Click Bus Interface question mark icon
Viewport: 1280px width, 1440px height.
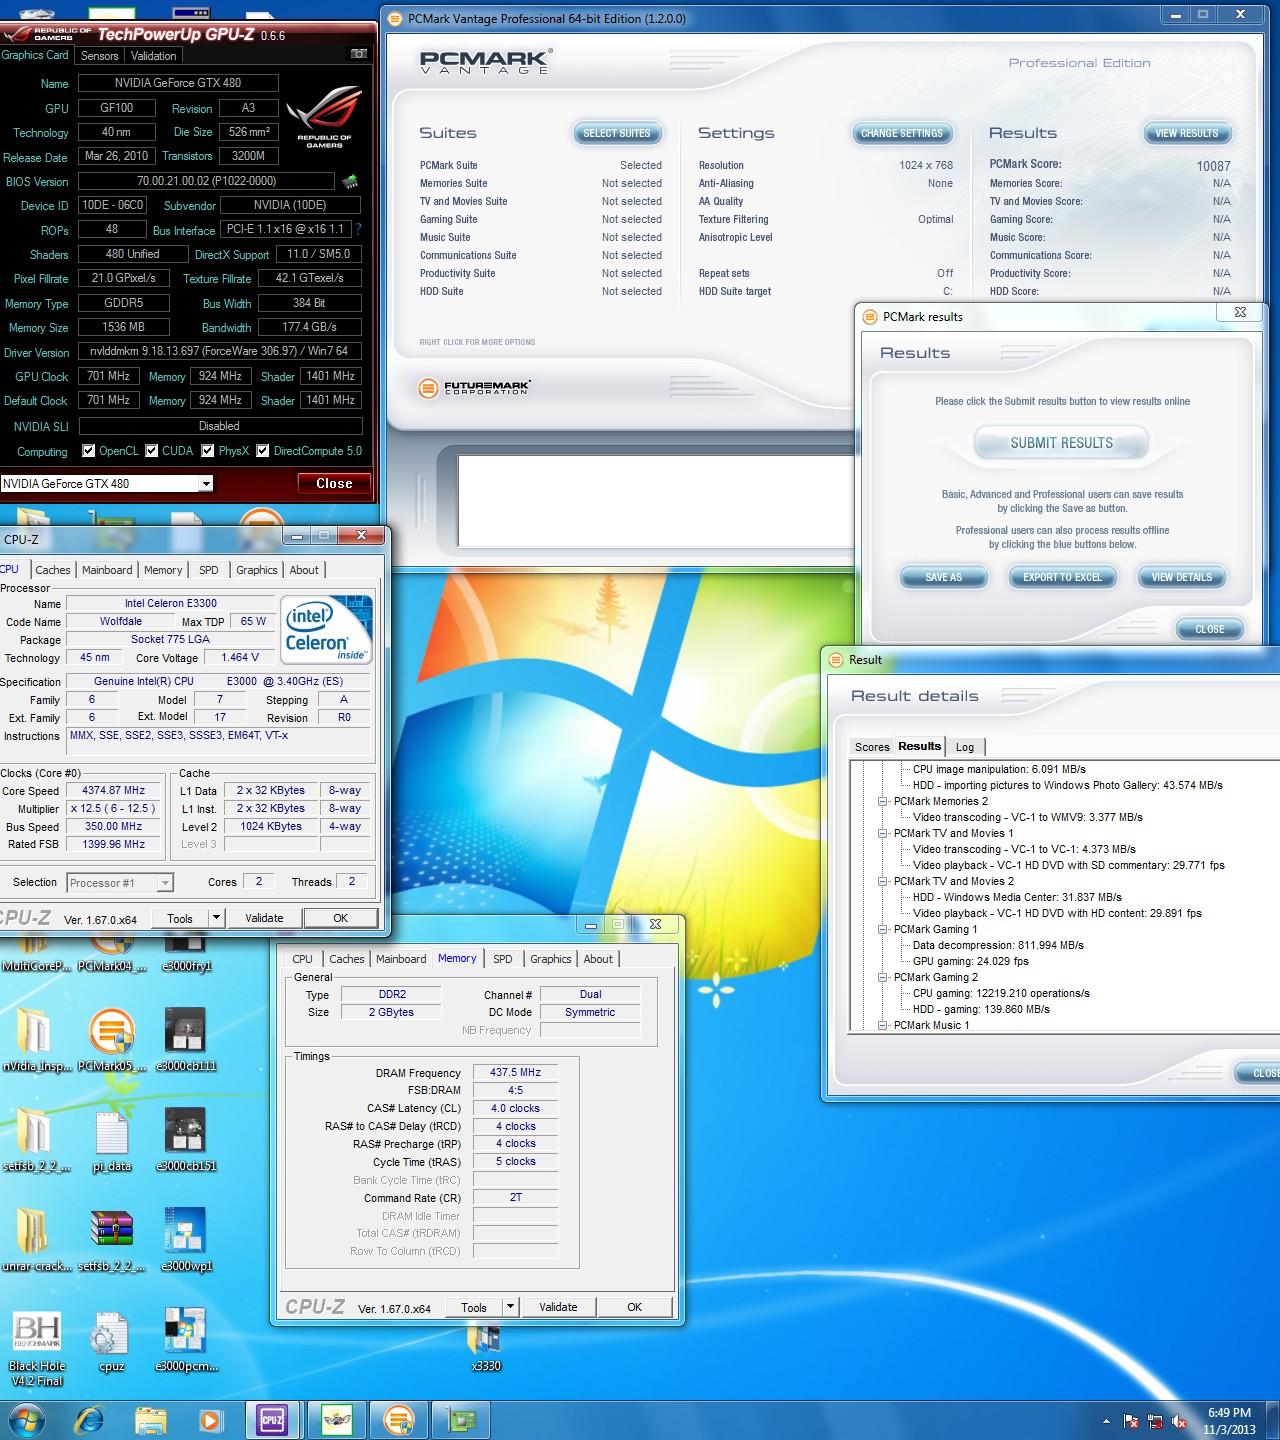(358, 229)
